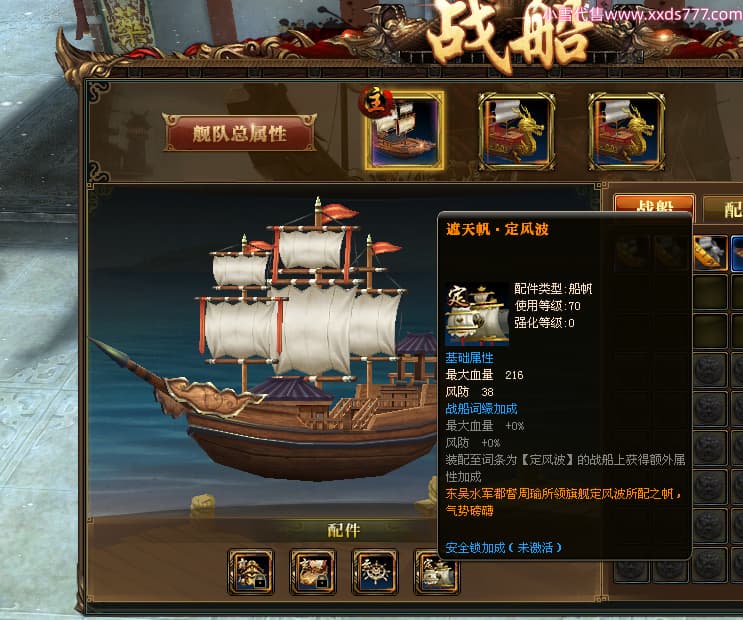743x620 pixels.
Task: Click the second locked accessory slot
Action: point(313,572)
